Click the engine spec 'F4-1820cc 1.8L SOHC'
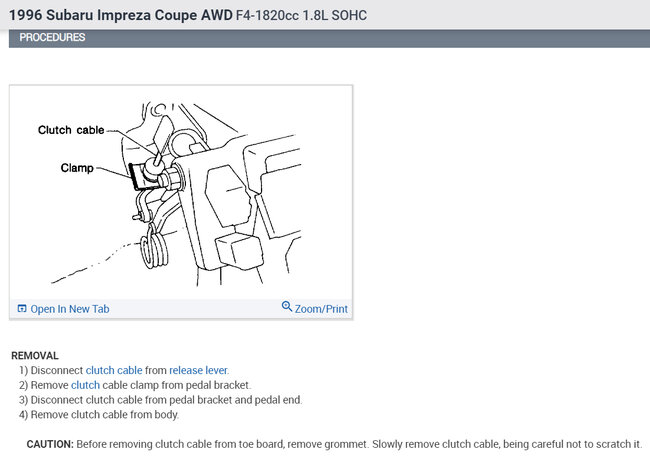This screenshot has height=472, width=650. click(x=301, y=15)
